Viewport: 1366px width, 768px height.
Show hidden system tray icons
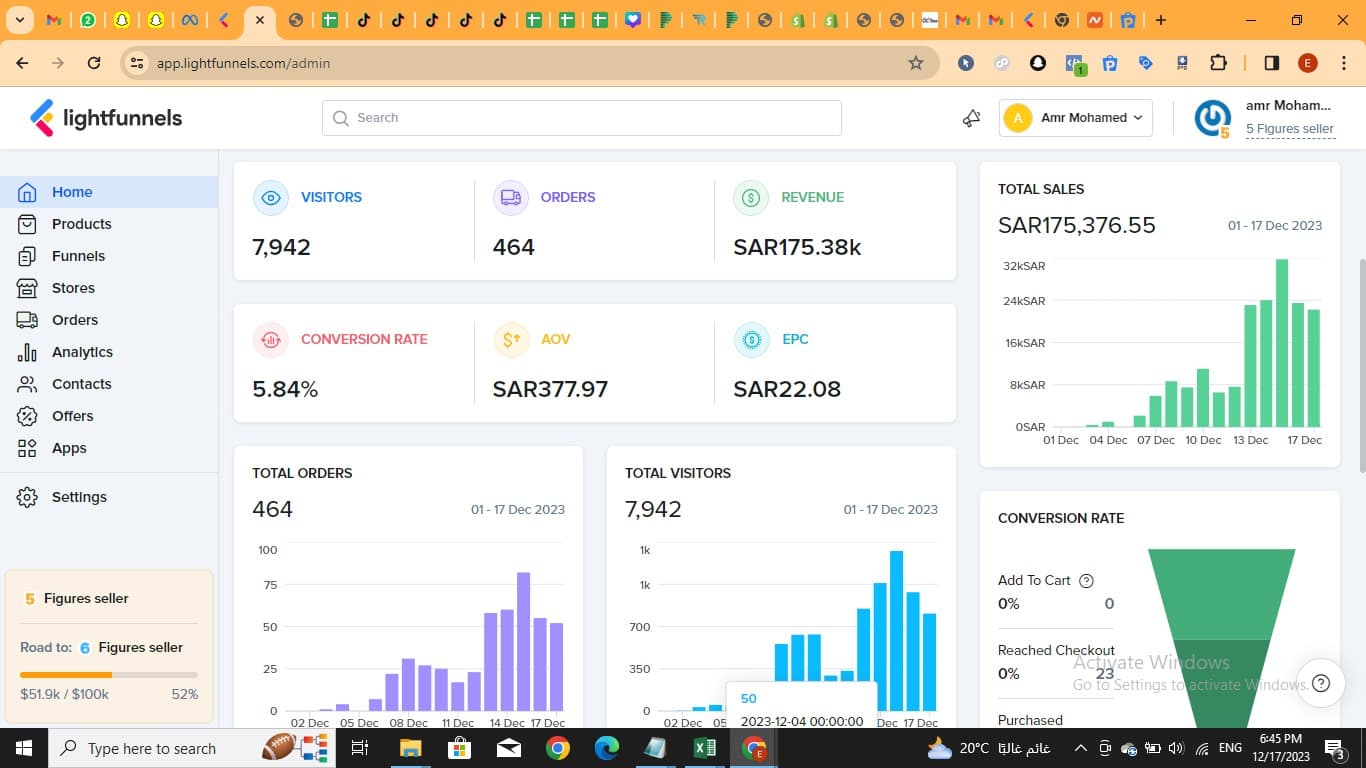coord(1080,748)
